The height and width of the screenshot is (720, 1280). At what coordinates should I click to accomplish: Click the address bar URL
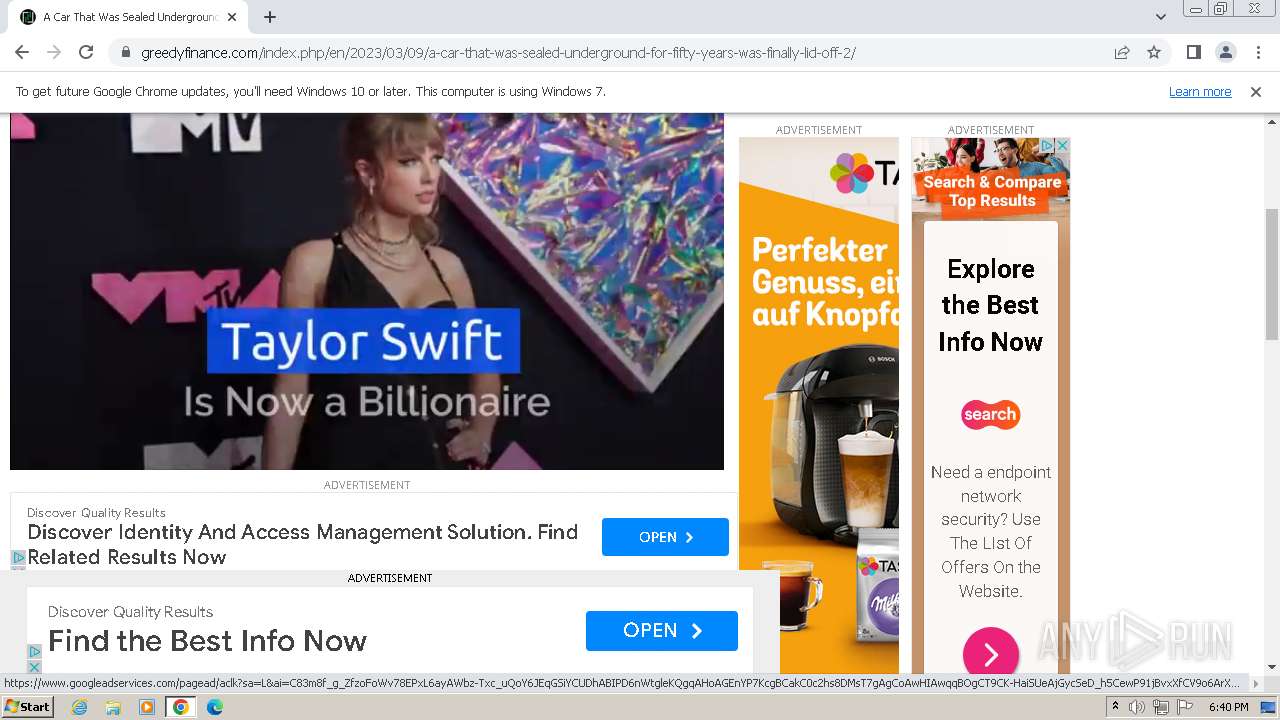(498, 53)
